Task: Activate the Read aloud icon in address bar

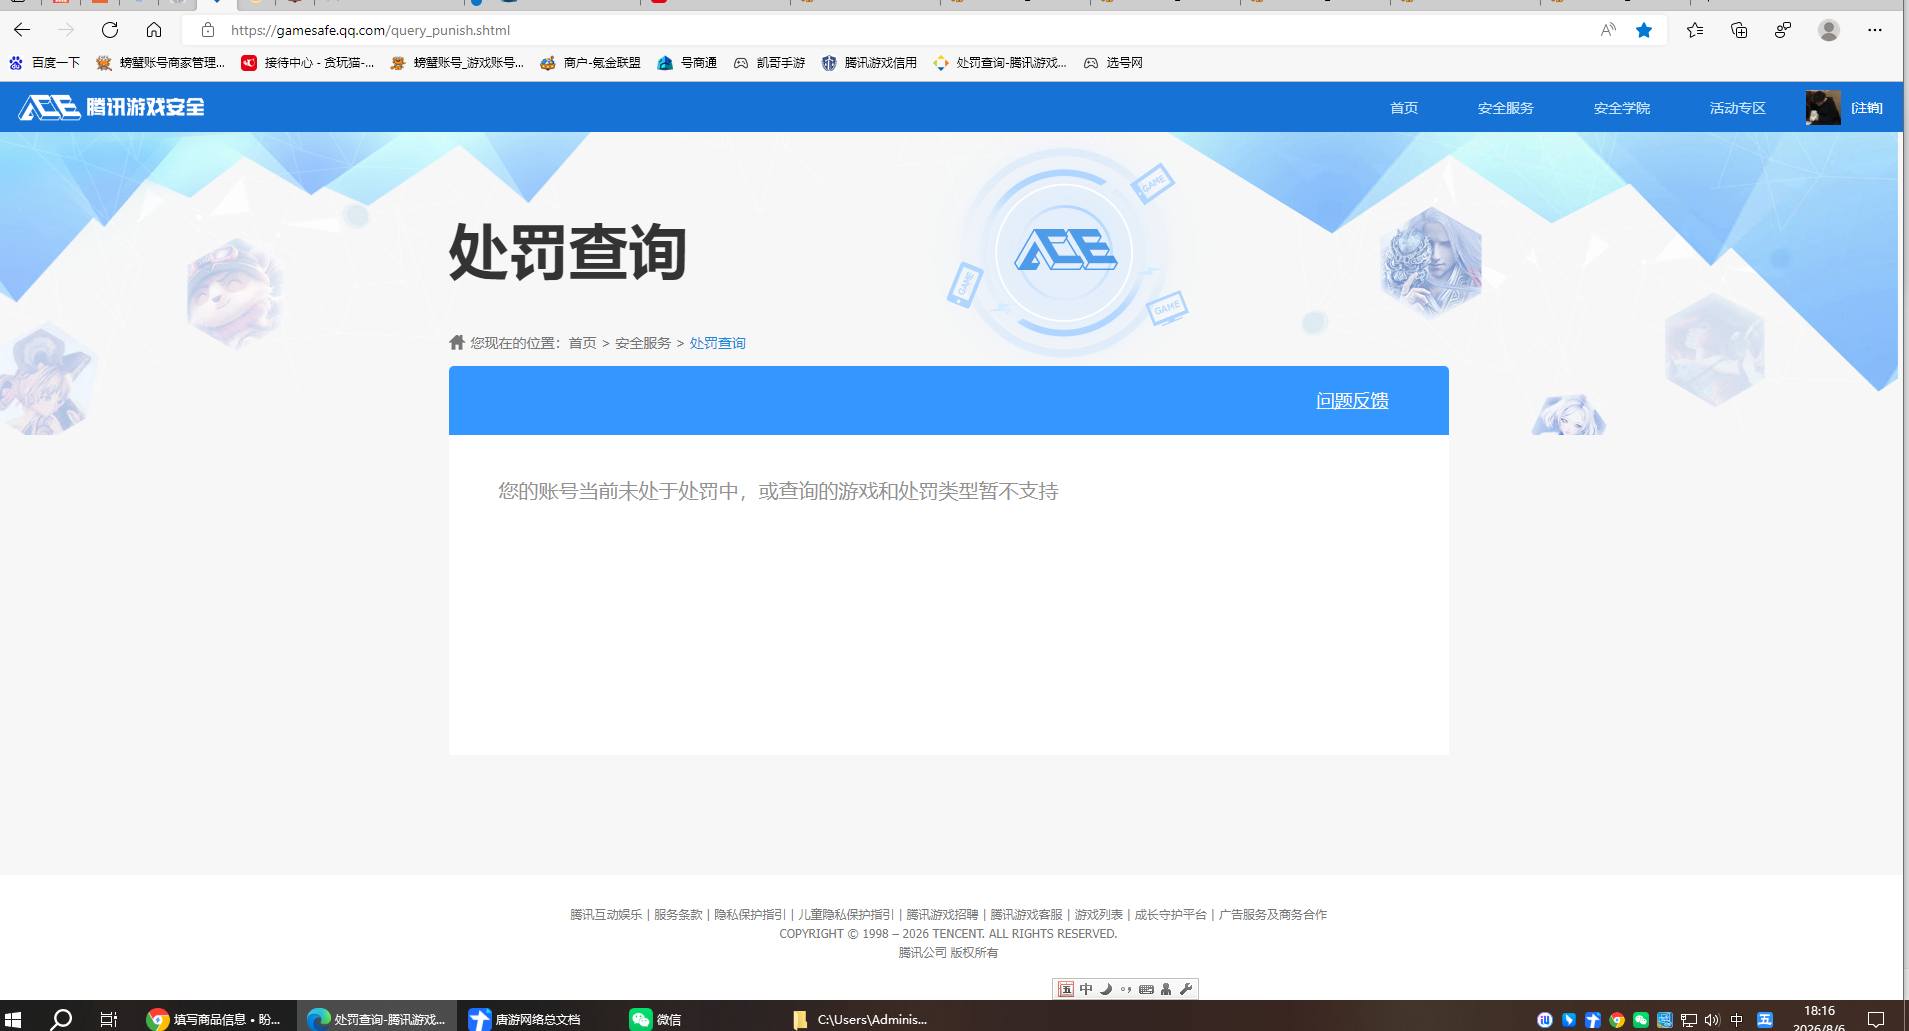Action: [1608, 30]
